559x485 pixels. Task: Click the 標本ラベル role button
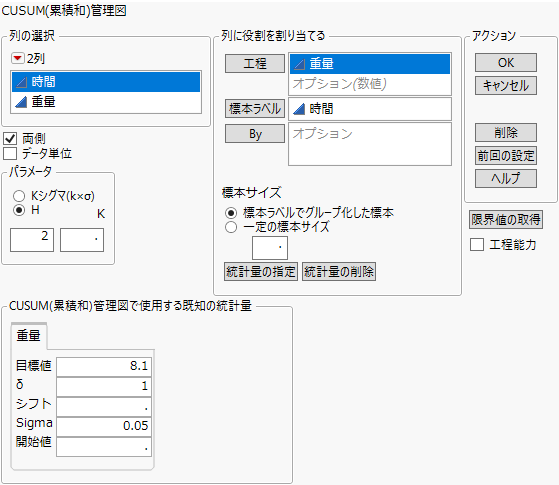click(255, 108)
